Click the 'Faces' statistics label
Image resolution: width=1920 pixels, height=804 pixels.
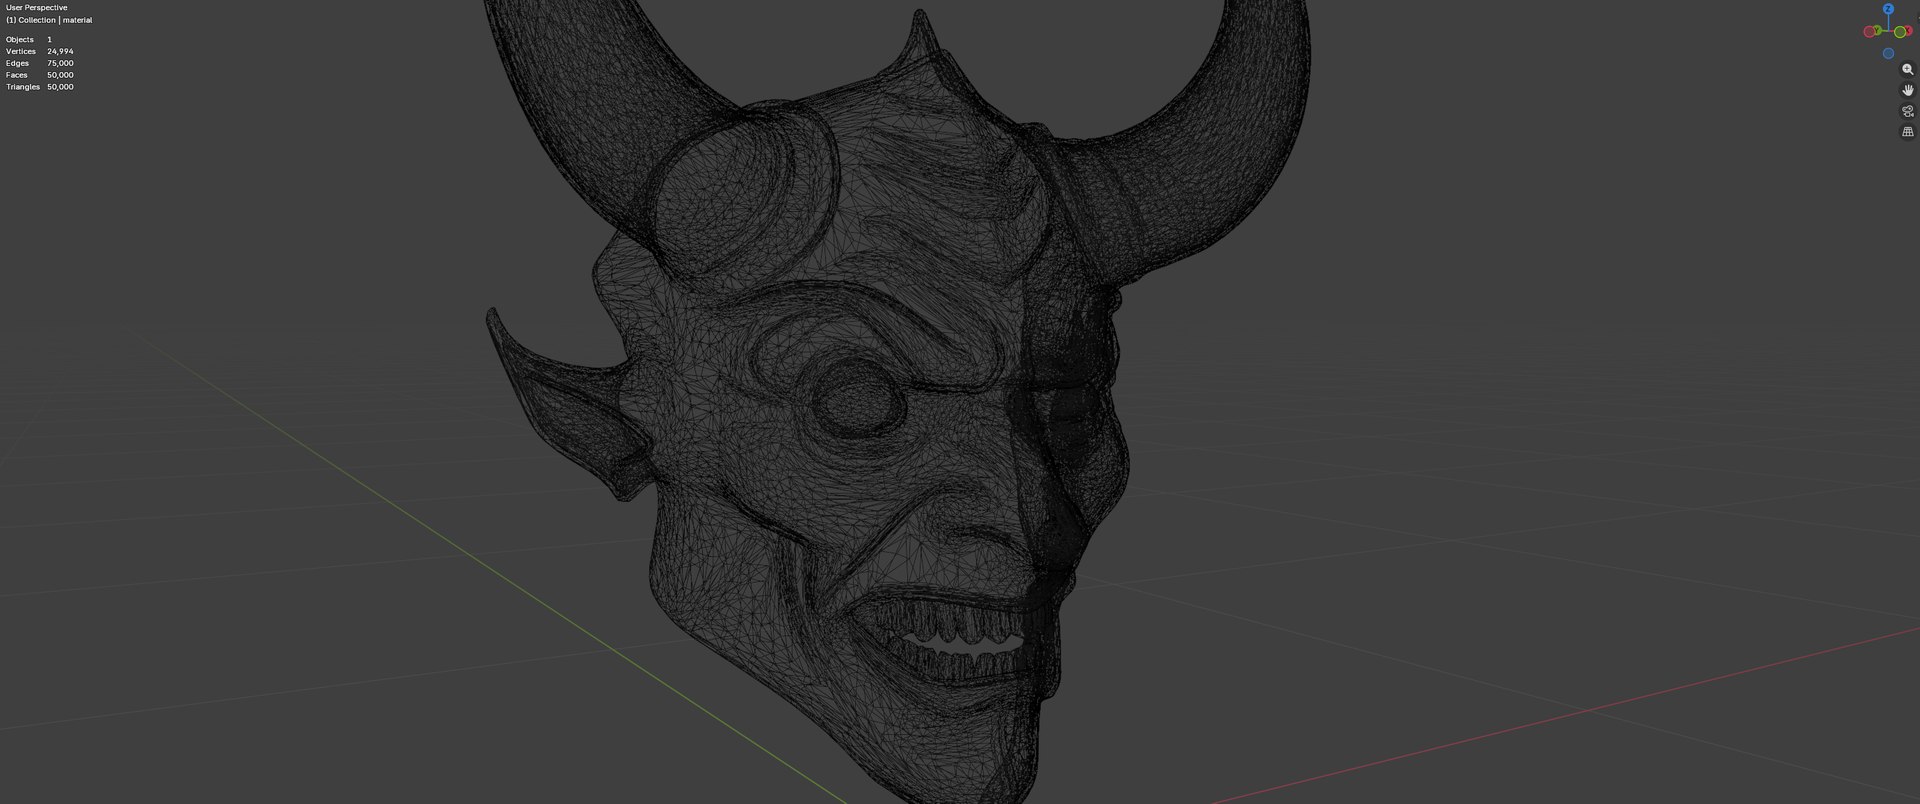(x=17, y=75)
